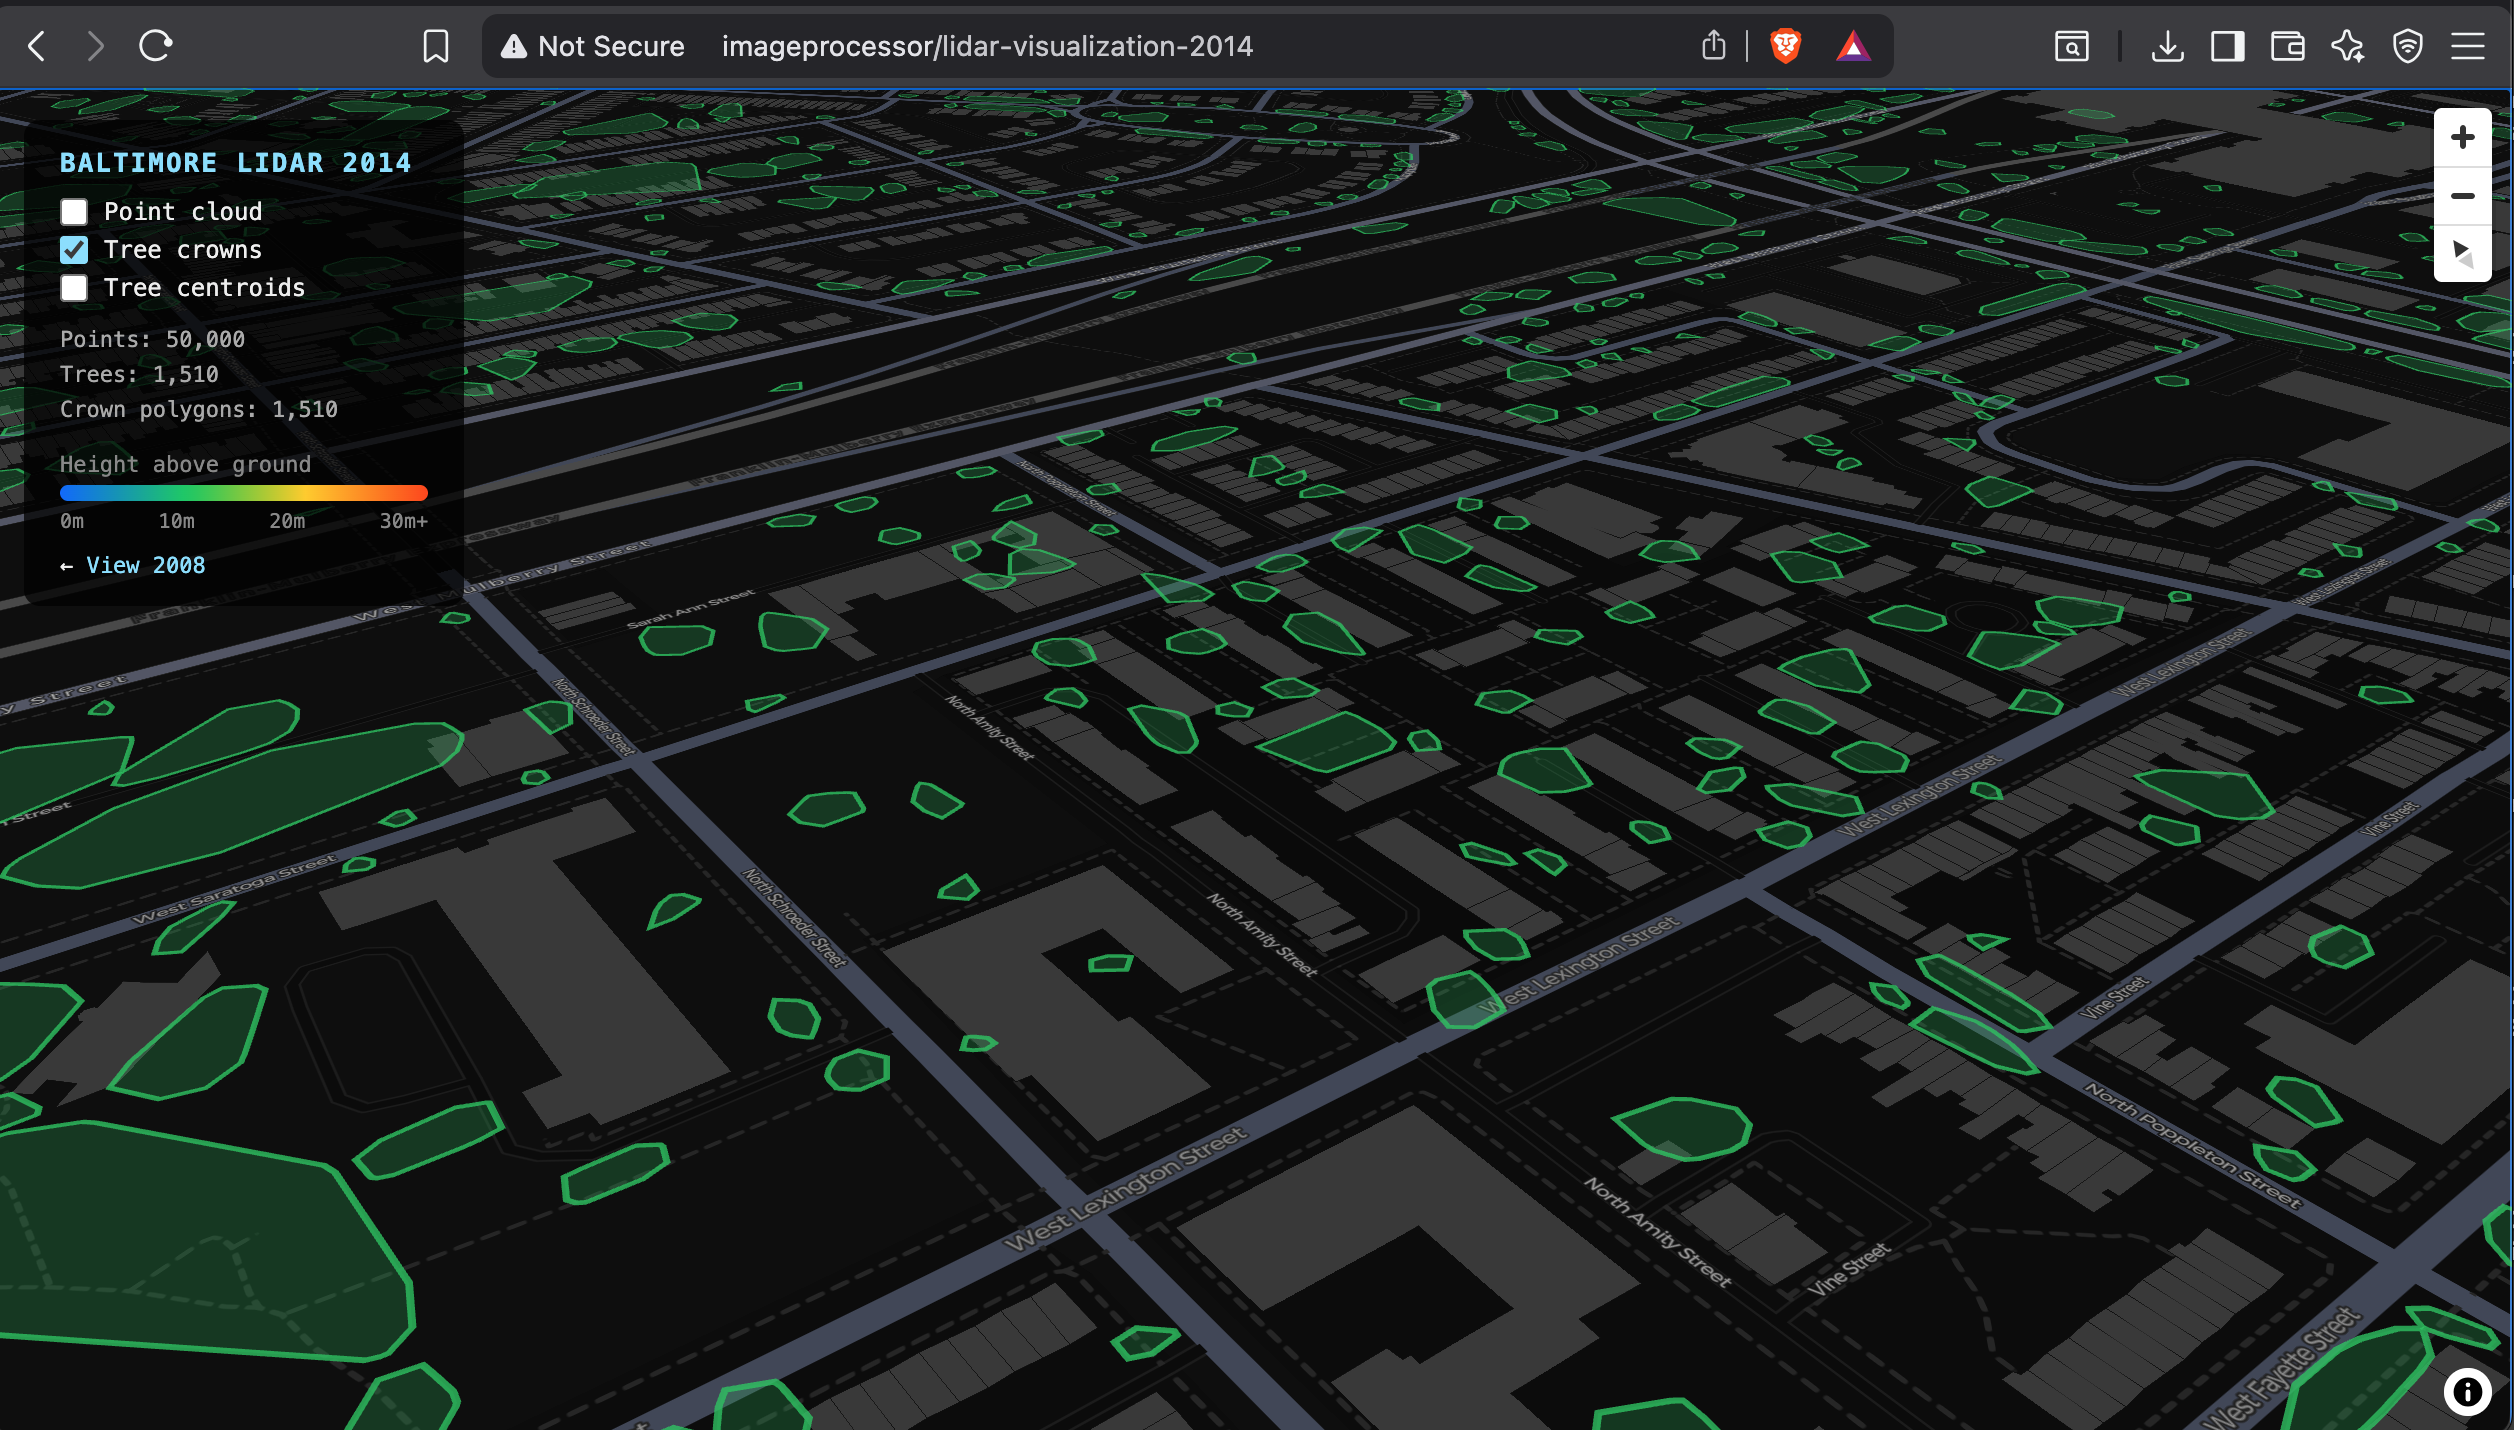Click the VPN icon in the toolbar
The width and height of the screenshot is (2514, 1430).
point(2408,46)
